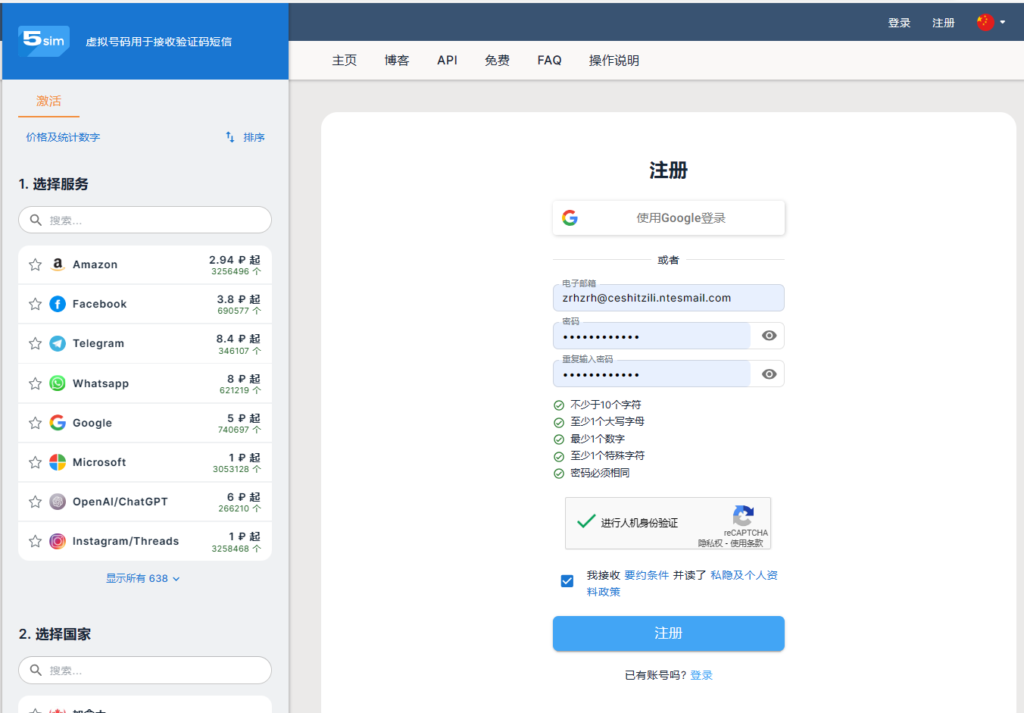
Task: Click the blue 注册 submit button
Action: click(x=668, y=633)
